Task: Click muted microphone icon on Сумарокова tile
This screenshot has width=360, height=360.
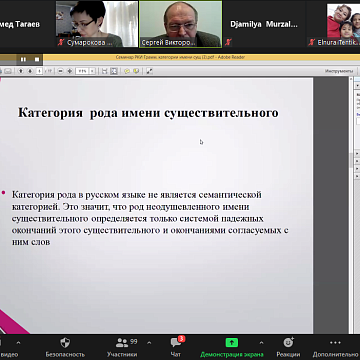Action: click(x=61, y=43)
